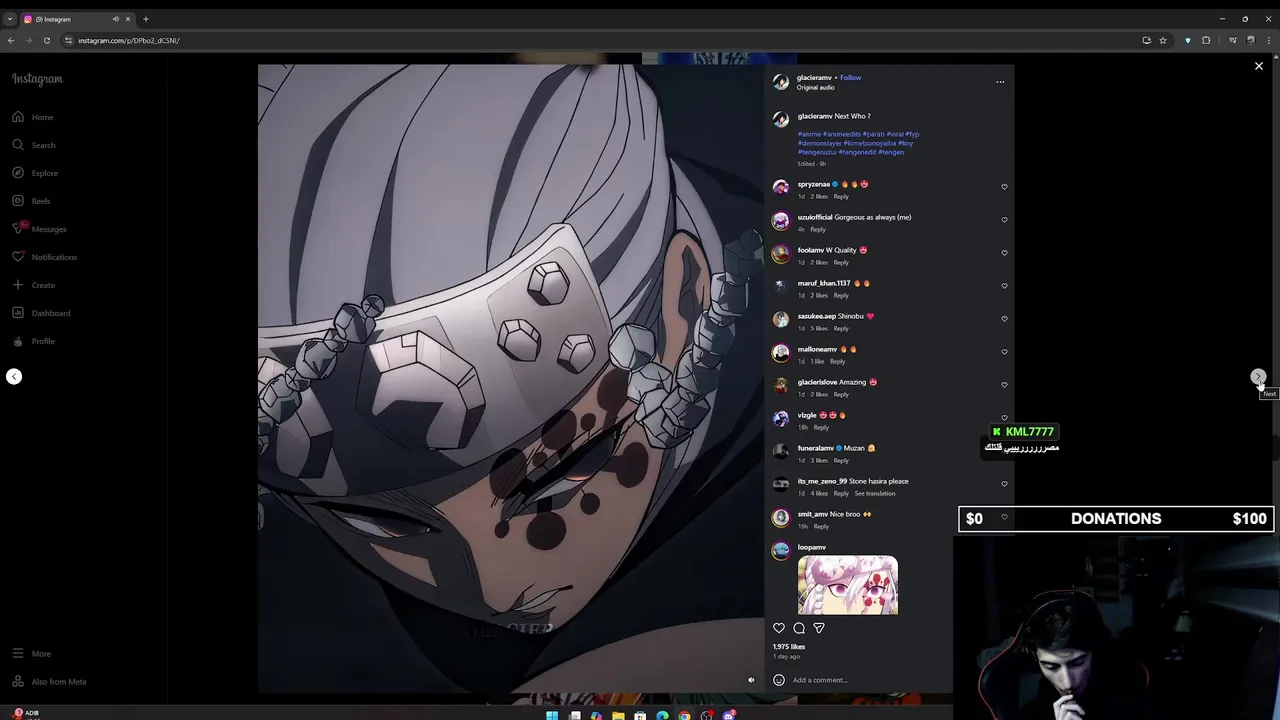The image size is (1280, 720).
Task: Follow glacieramv
Action: (x=851, y=77)
